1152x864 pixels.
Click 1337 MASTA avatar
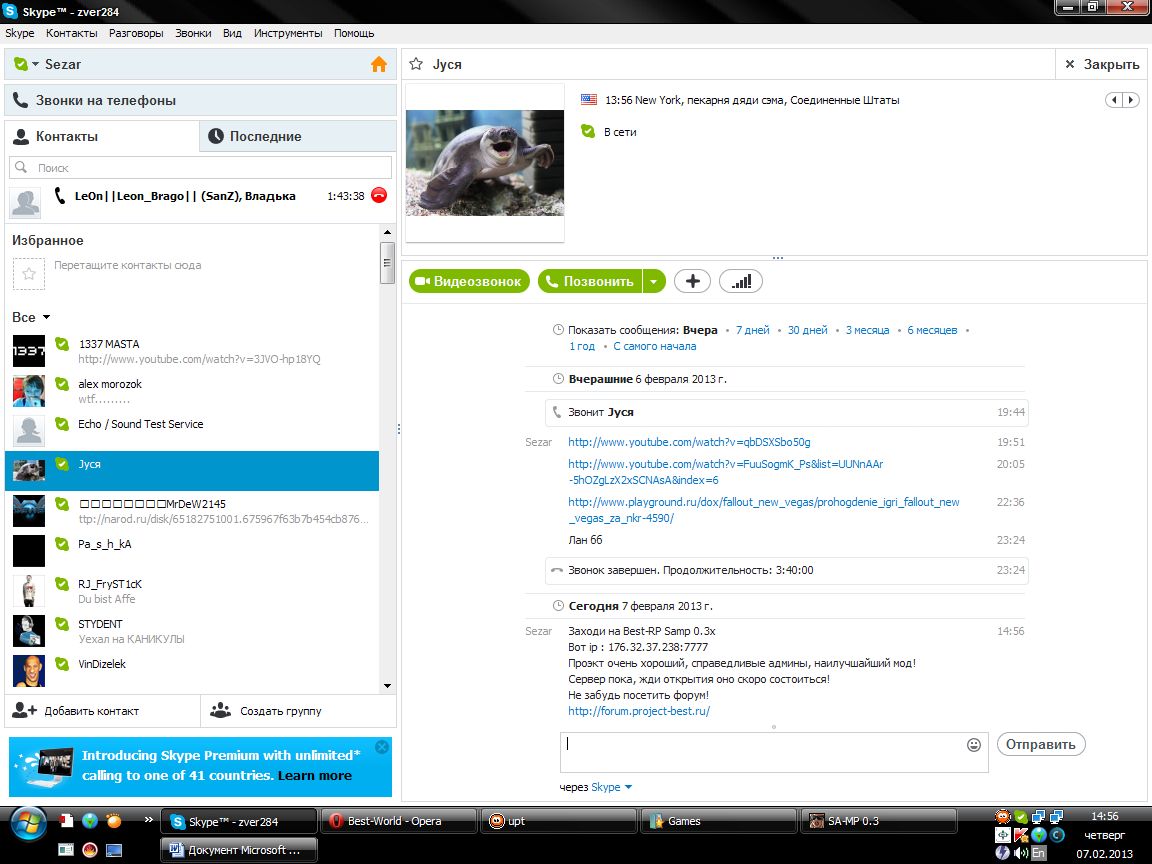pyautogui.click(x=29, y=351)
